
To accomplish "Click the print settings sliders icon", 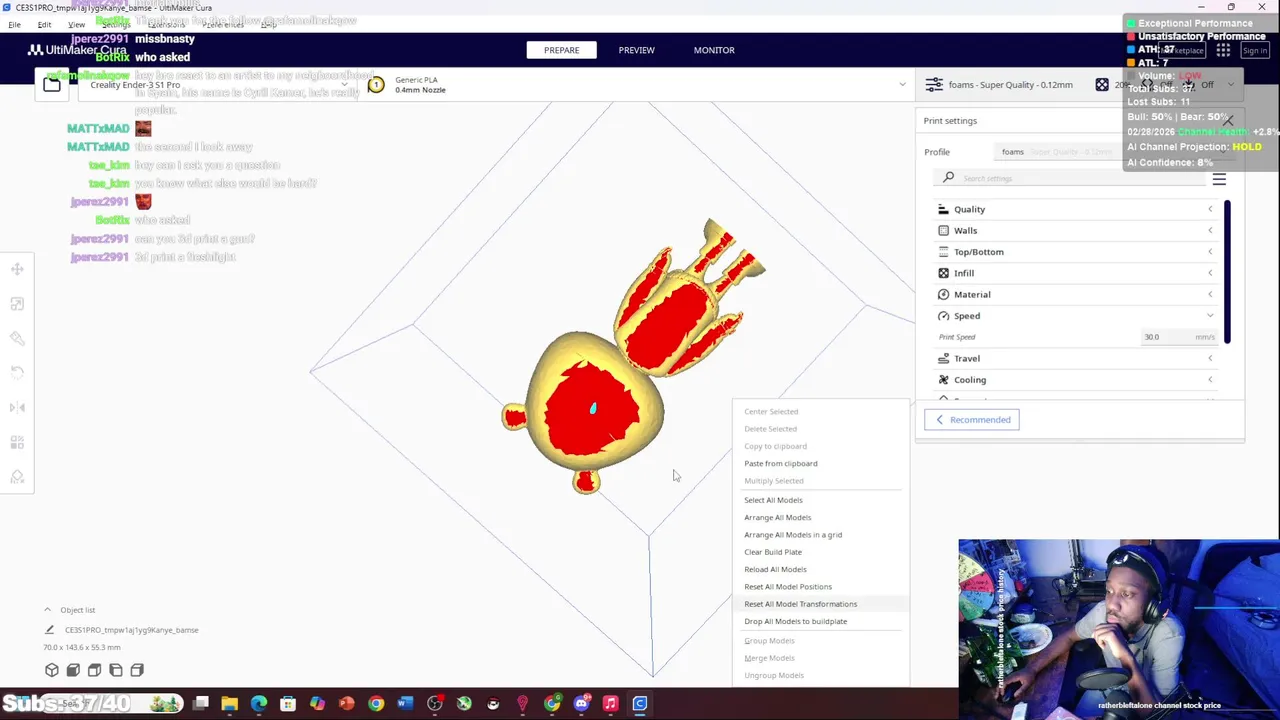I will [x=934, y=85].
